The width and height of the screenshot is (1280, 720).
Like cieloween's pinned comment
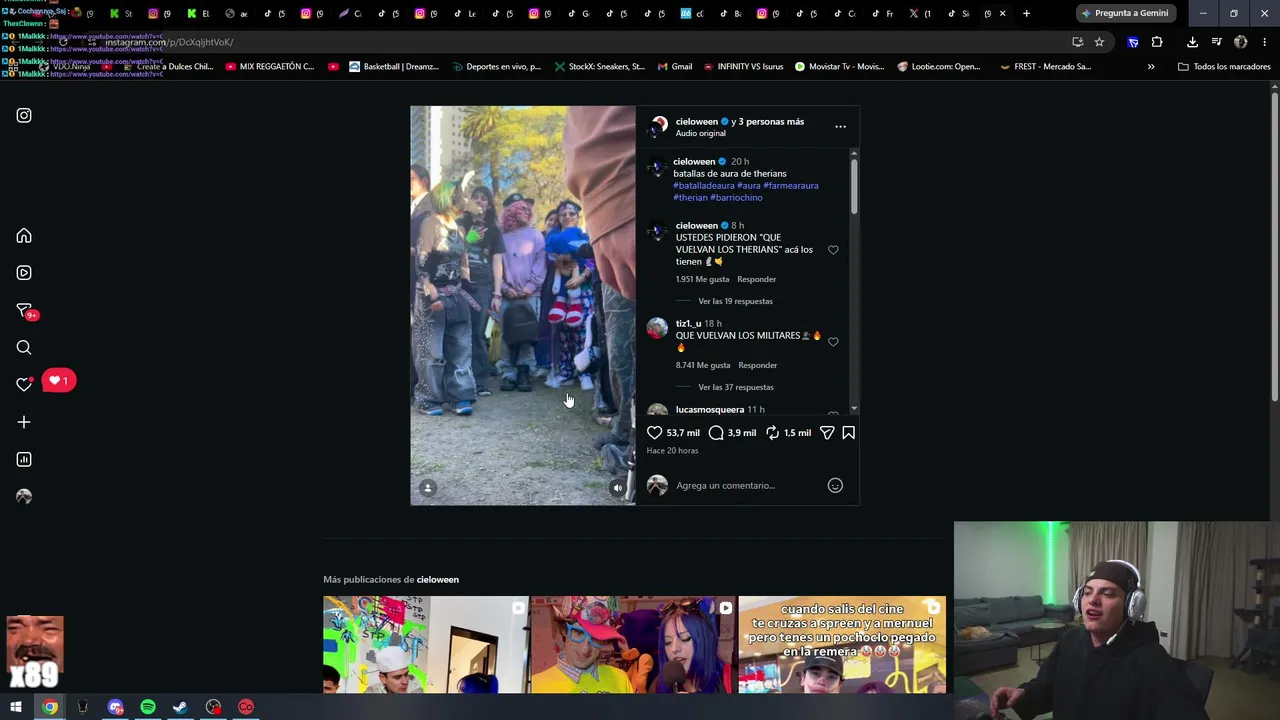(833, 250)
